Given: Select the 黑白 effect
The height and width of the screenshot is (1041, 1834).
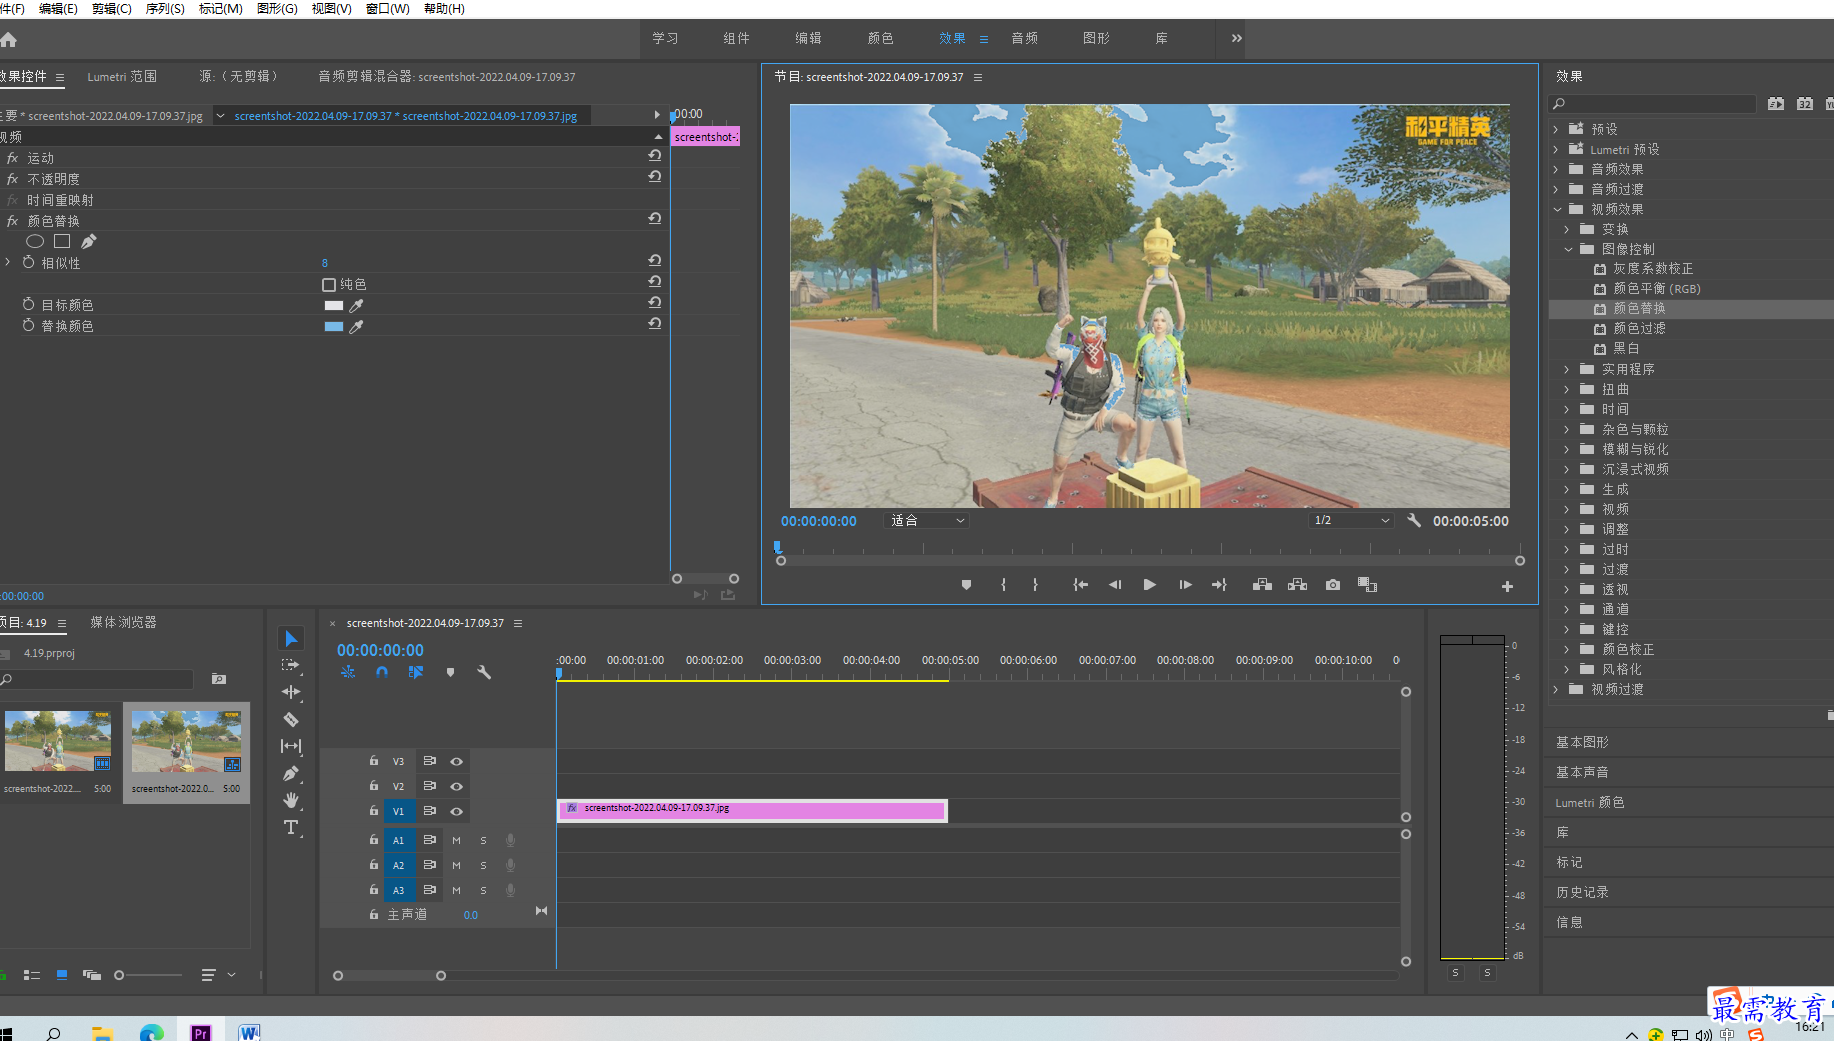Looking at the screenshot, I should point(1626,348).
